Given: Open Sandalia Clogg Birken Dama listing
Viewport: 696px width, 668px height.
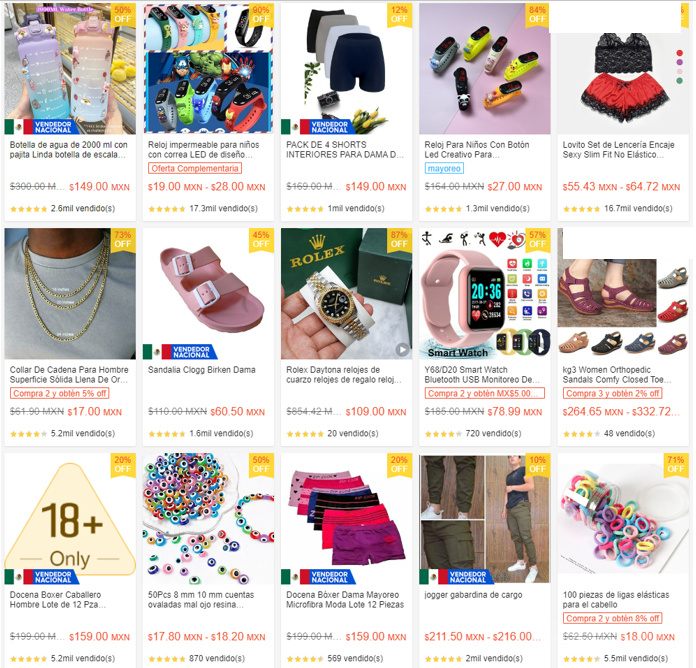Looking at the screenshot, I should [x=202, y=370].
